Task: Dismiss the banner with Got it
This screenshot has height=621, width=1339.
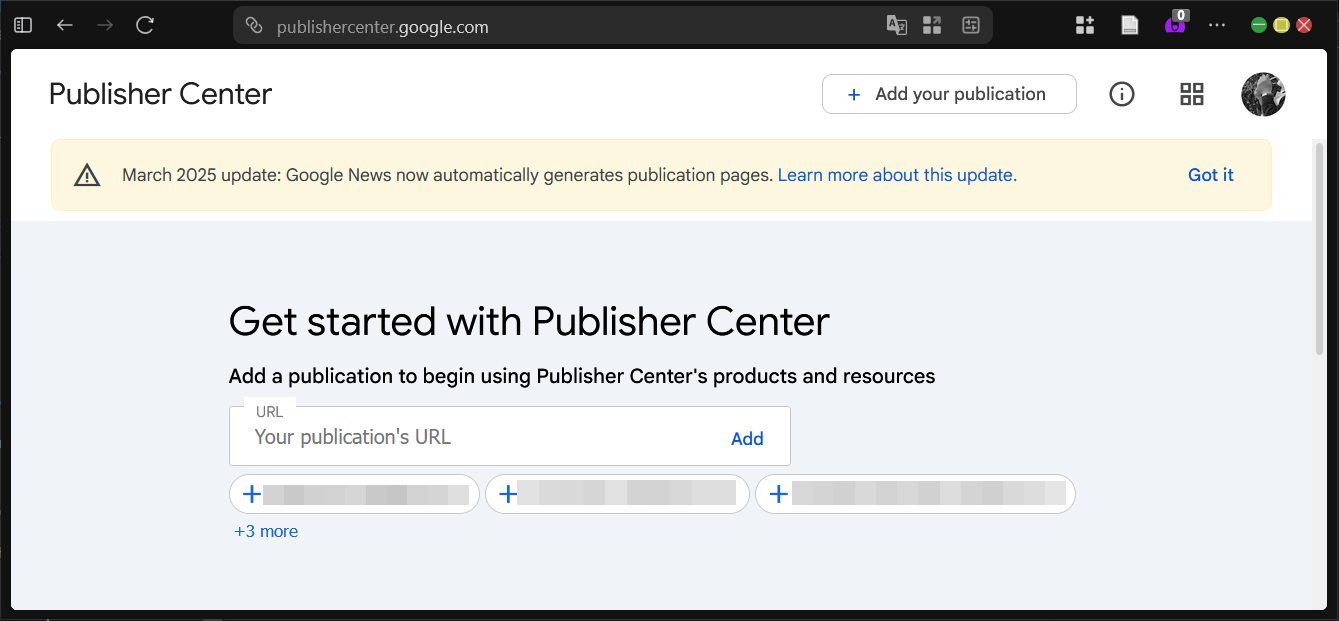Action: 1210,174
